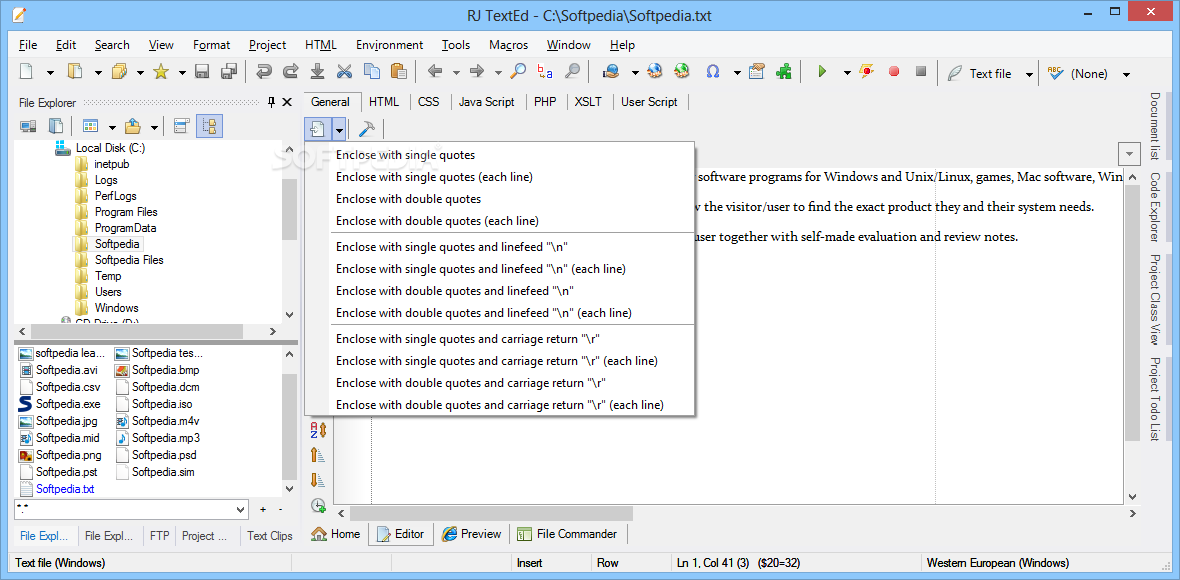Toggle the File Explorer panel pin
This screenshot has height=580, width=1180.
click(272, 102)
